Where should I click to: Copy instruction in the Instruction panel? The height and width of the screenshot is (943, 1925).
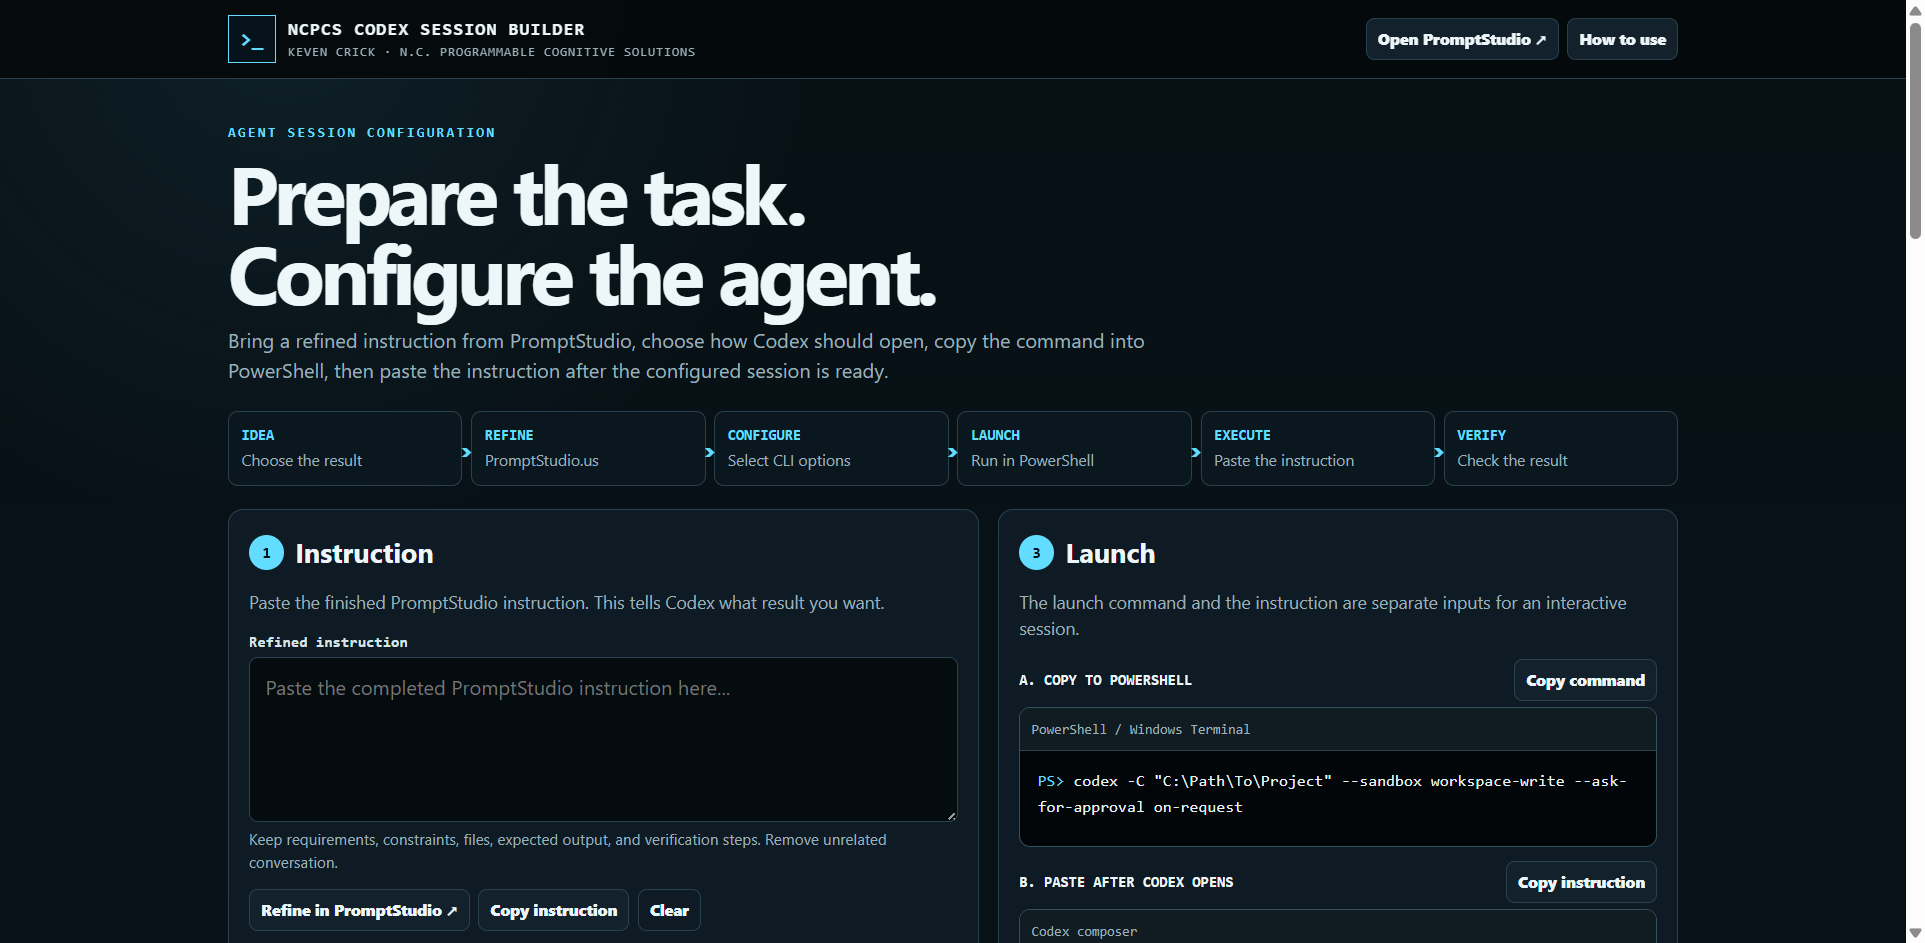click(553, 910)
